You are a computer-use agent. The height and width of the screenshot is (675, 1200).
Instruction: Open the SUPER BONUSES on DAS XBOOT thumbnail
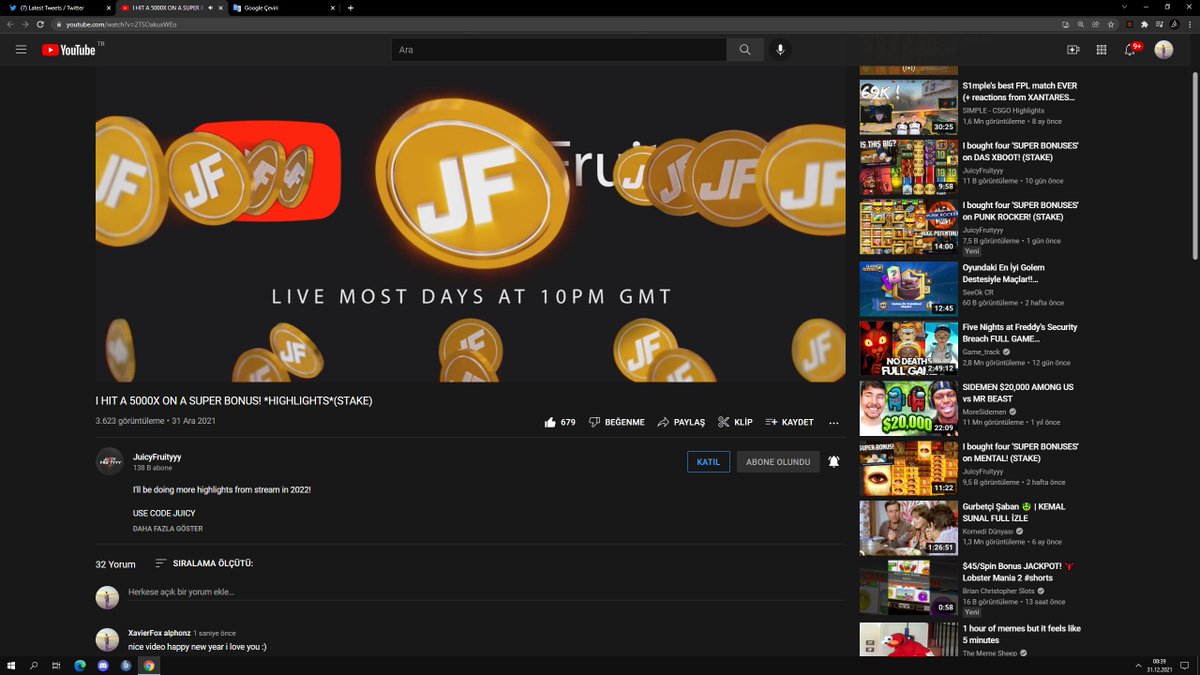(909, 167)
